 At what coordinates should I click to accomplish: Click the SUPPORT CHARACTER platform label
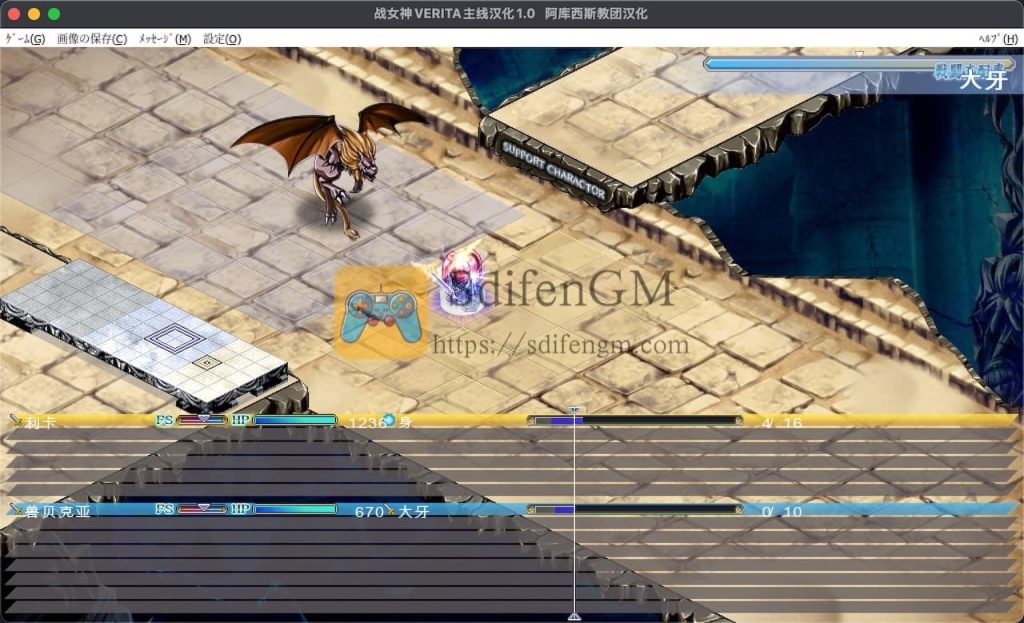pos(553,170)
